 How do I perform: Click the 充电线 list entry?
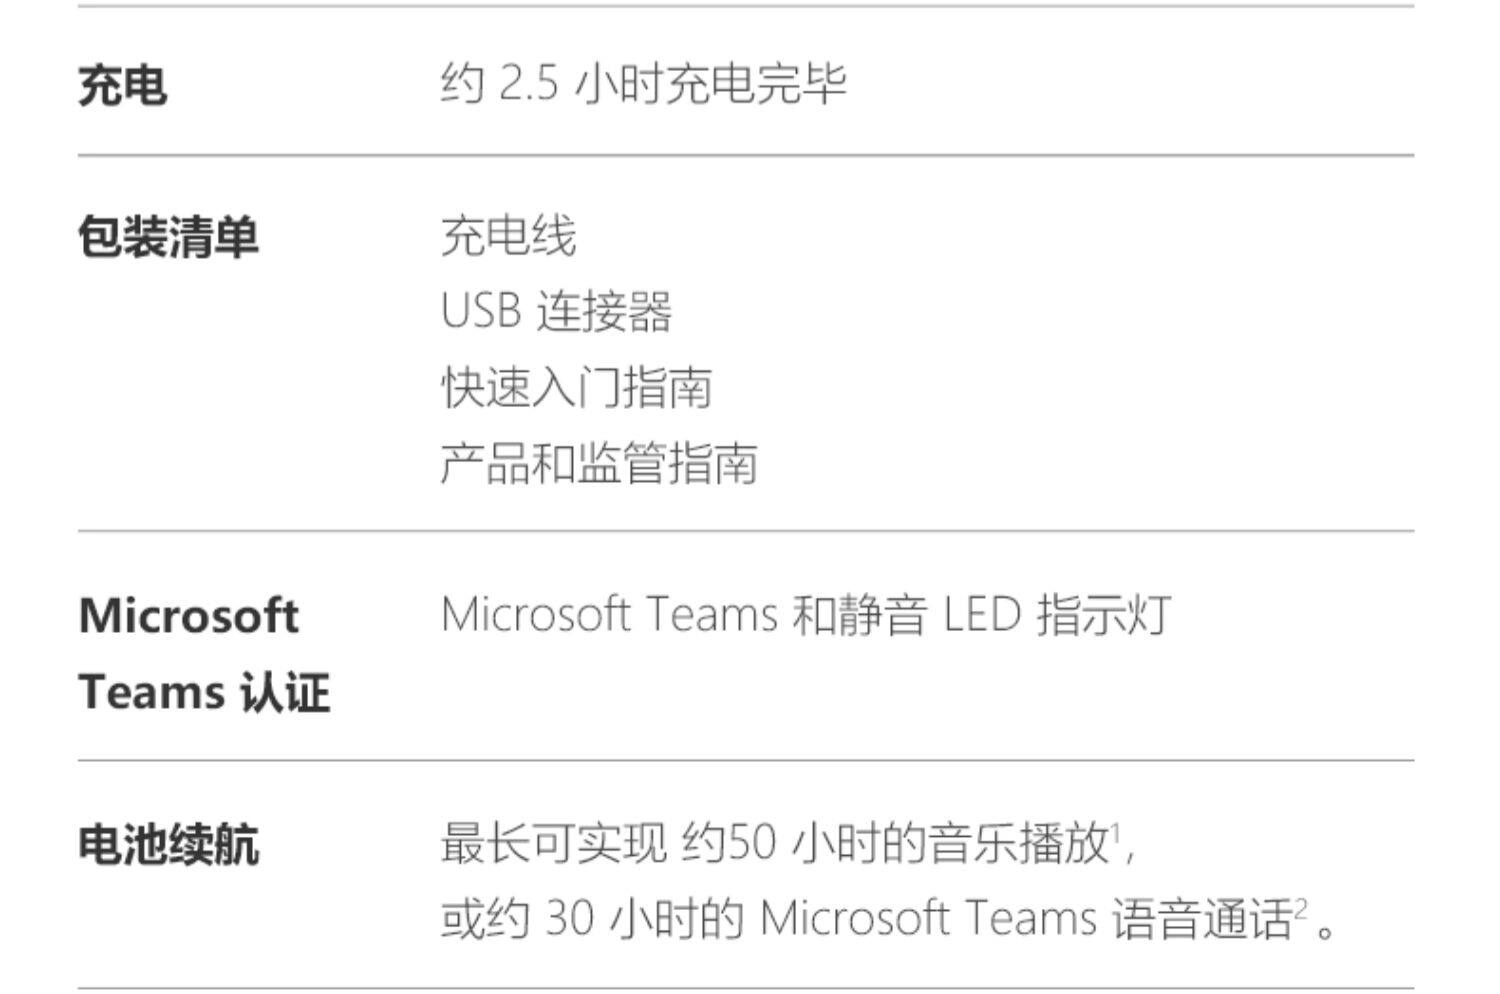508,237
